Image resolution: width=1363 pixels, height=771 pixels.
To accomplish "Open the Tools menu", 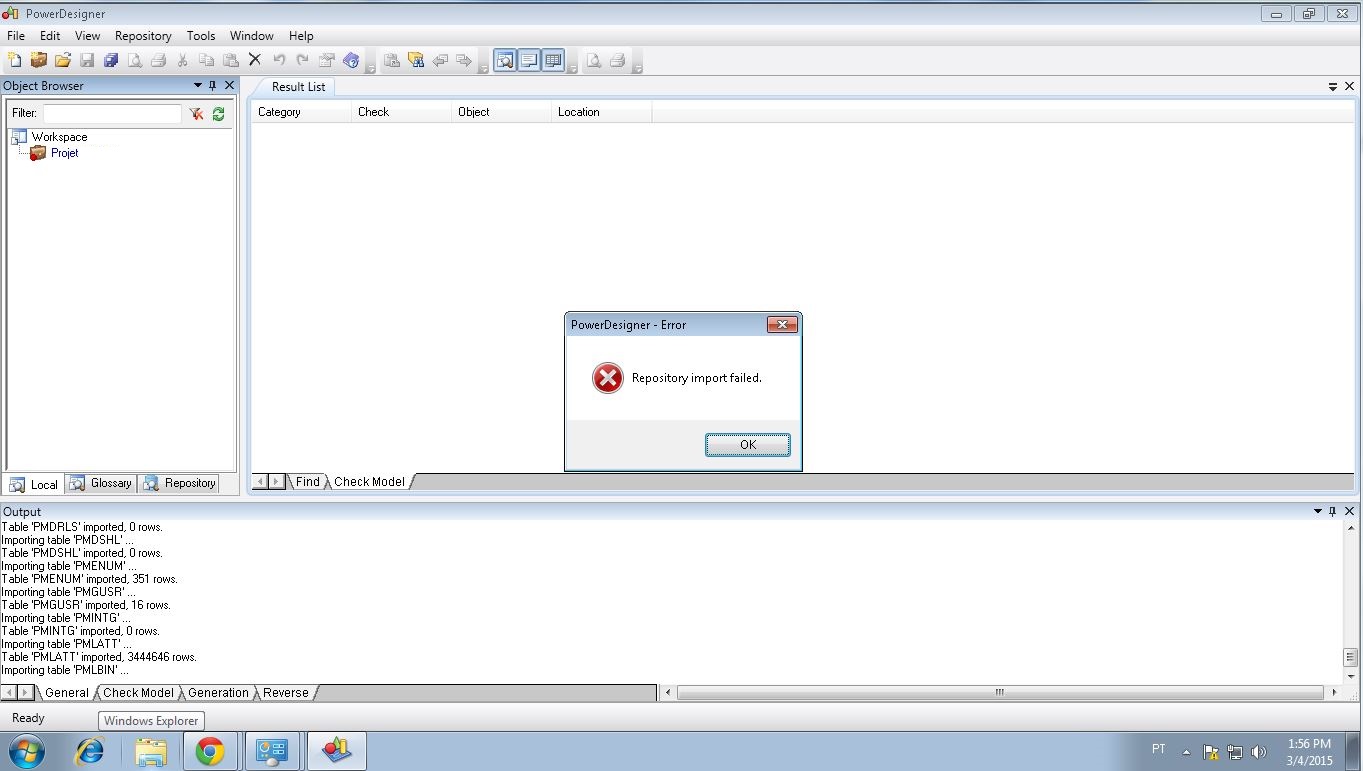I will [201, 36].
